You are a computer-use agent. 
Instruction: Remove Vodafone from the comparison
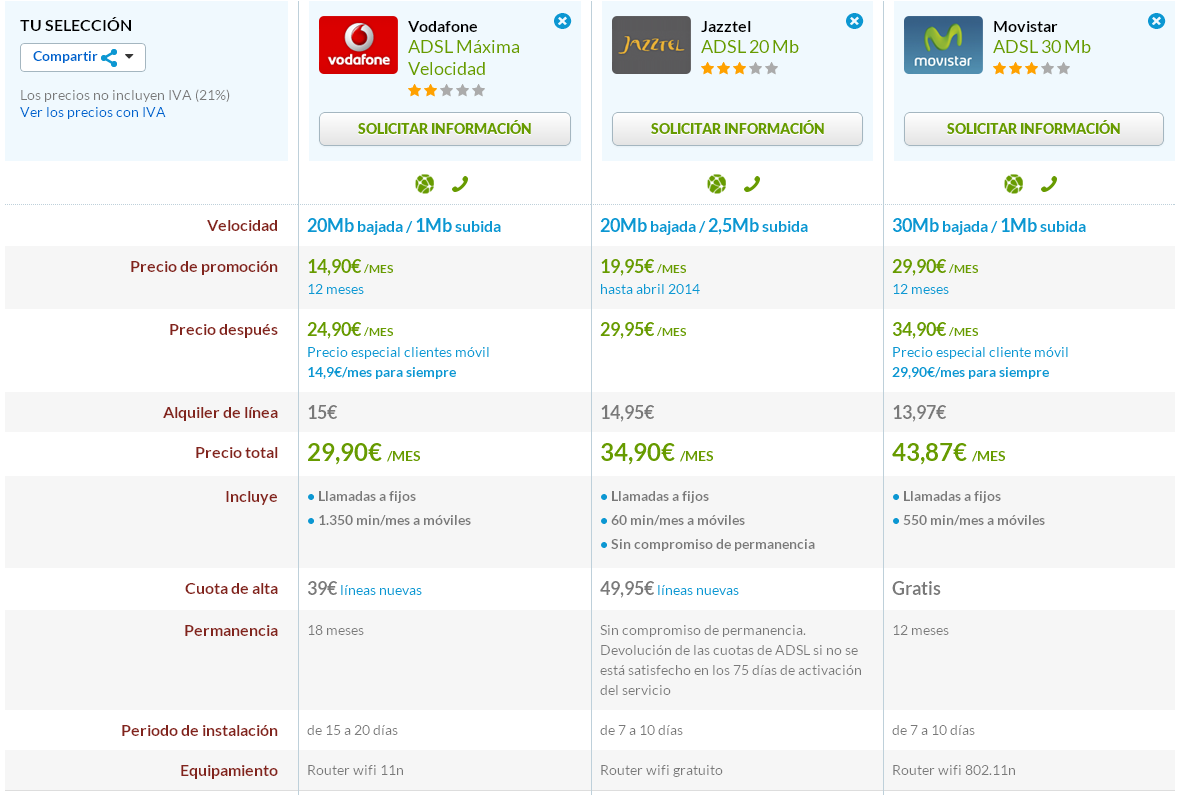[562, 21]
